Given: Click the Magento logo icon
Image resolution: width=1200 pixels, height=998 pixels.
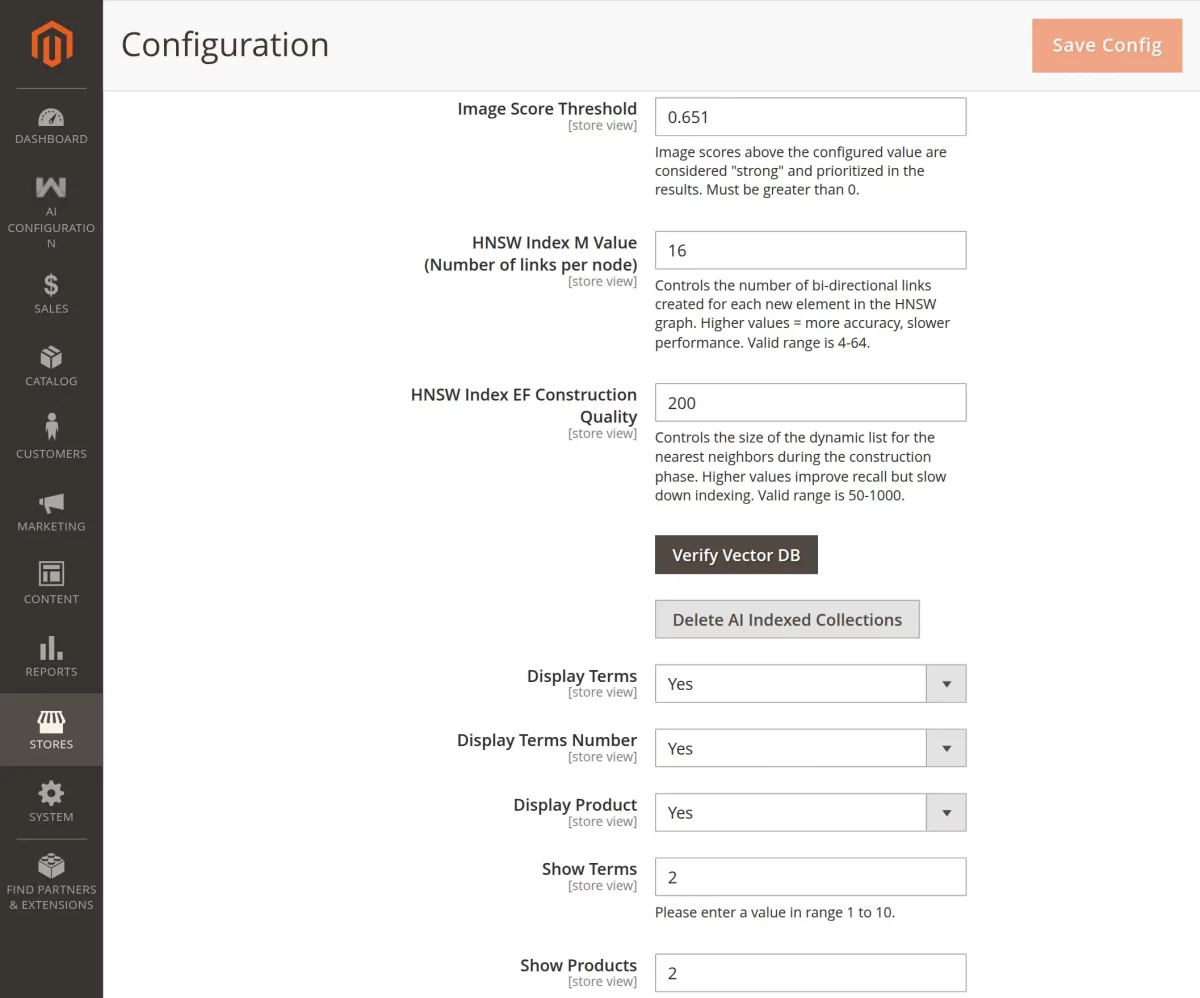Looking at the screenshot, I should click(x=51, y=44).
